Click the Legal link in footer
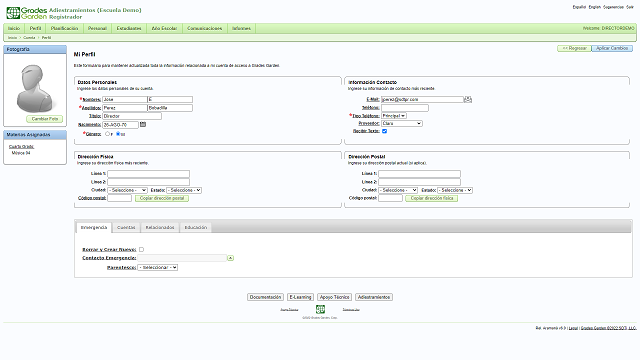The image size is (640, 360). pyautogui.click(x=573, y=328)
